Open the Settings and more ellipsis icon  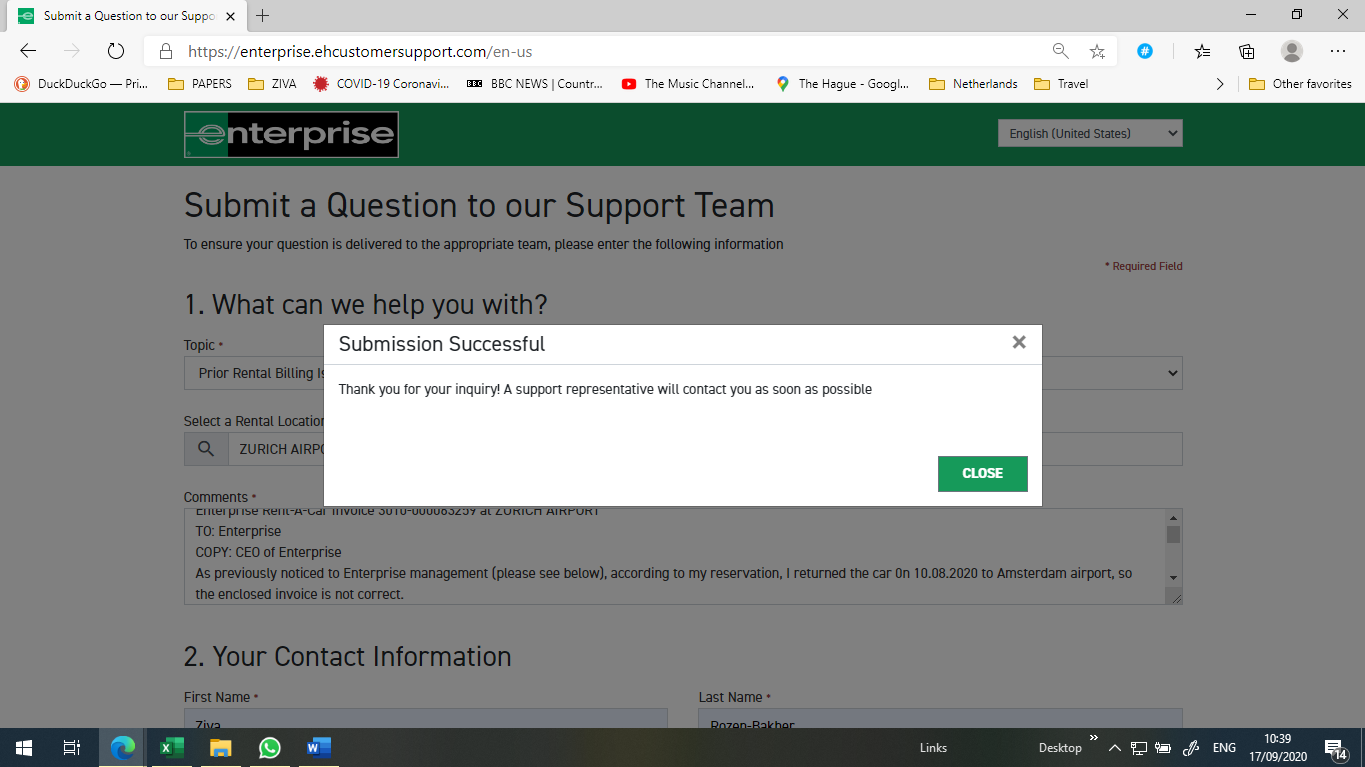pos(1337,50)
